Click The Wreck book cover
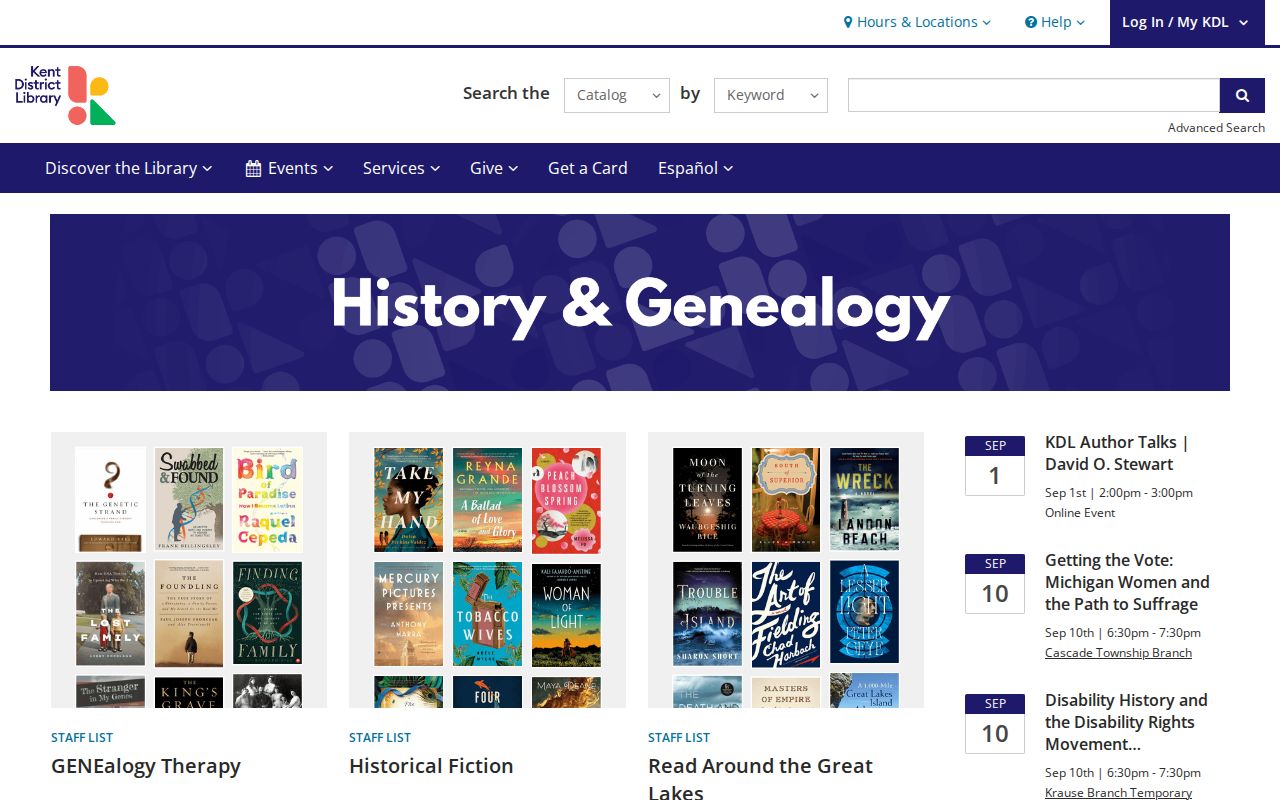Image resolution: width=1280 pixels, height=800 pixels. click(x=864, y=500)
